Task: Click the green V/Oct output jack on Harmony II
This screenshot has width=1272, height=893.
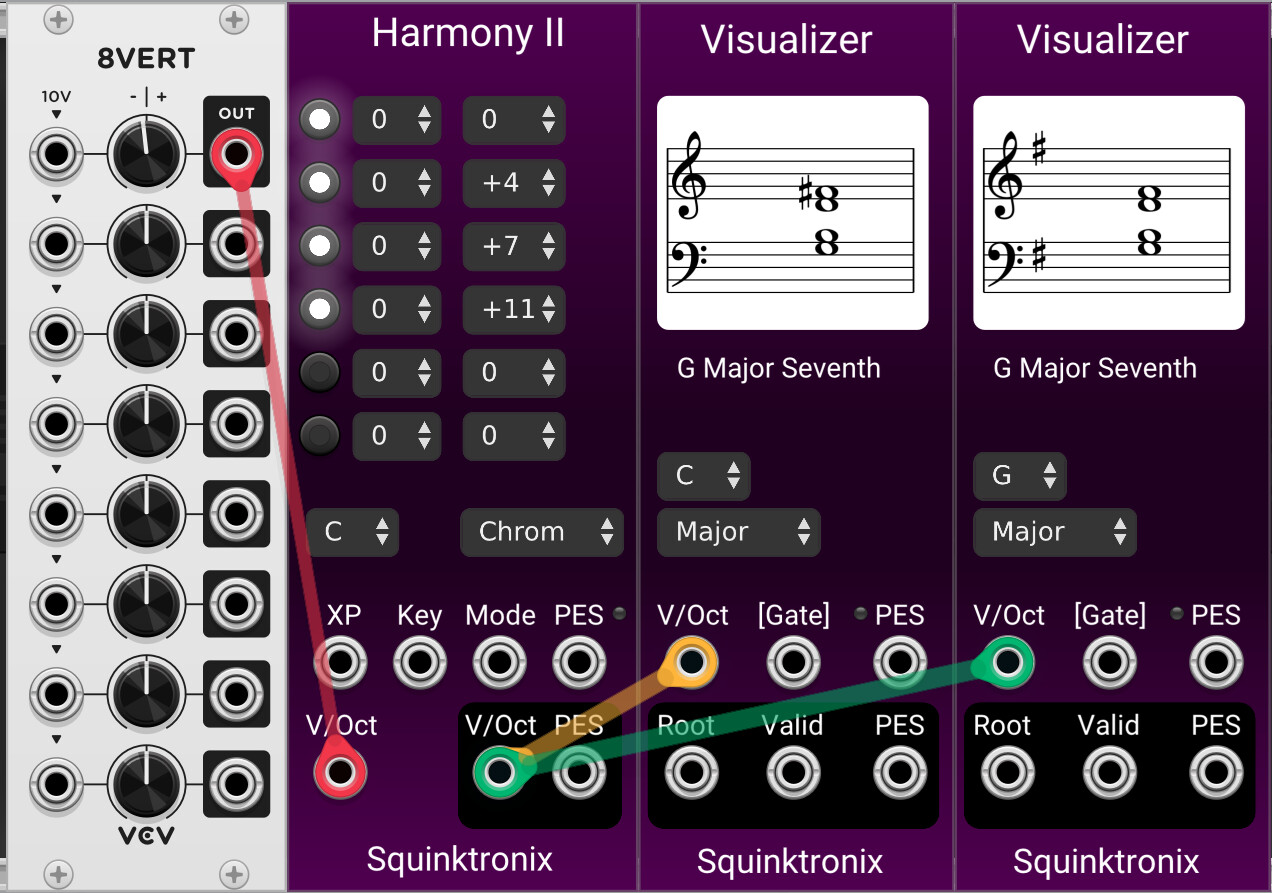Action: [x=499, y=772]
